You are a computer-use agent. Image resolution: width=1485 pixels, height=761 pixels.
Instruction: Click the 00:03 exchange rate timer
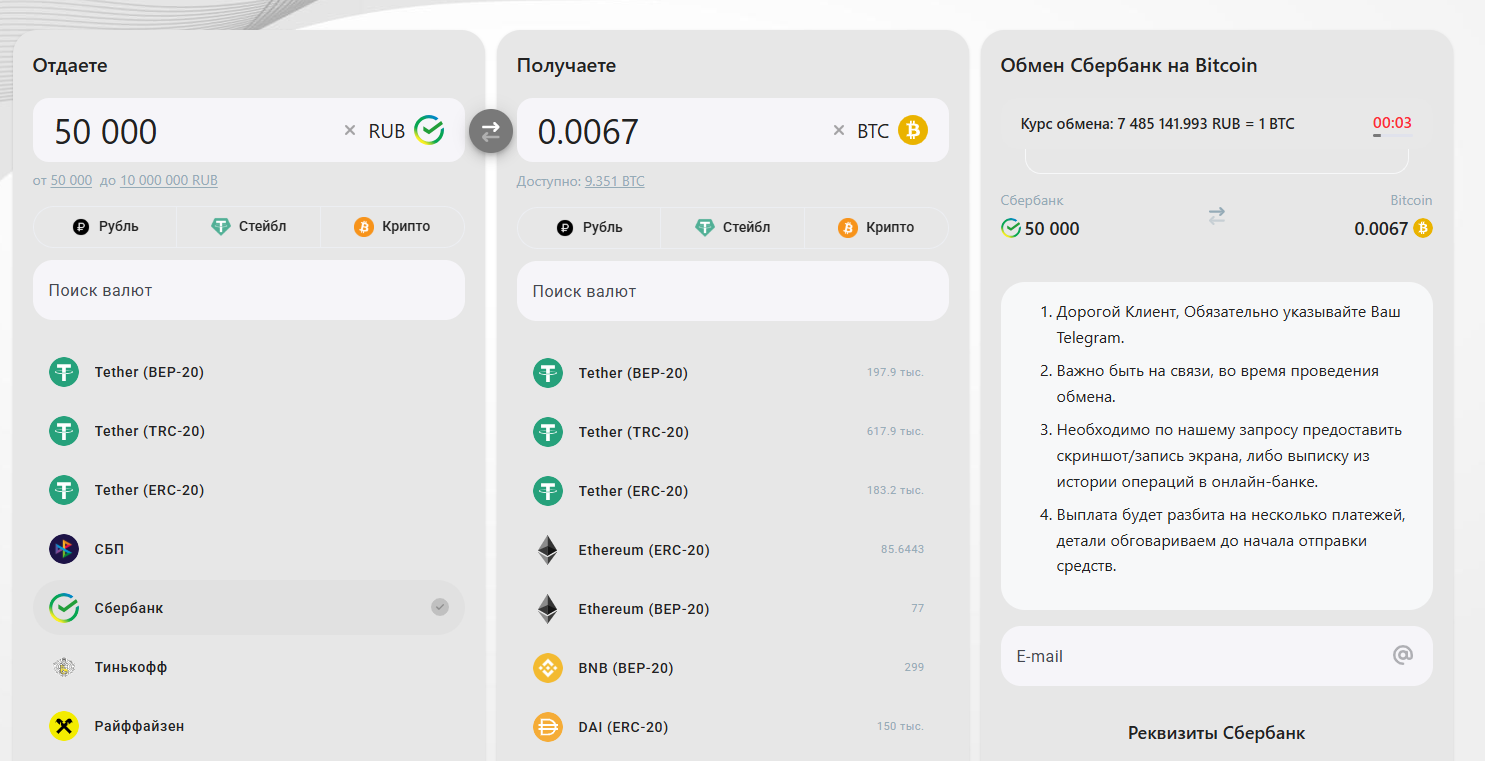(1391, 123)
